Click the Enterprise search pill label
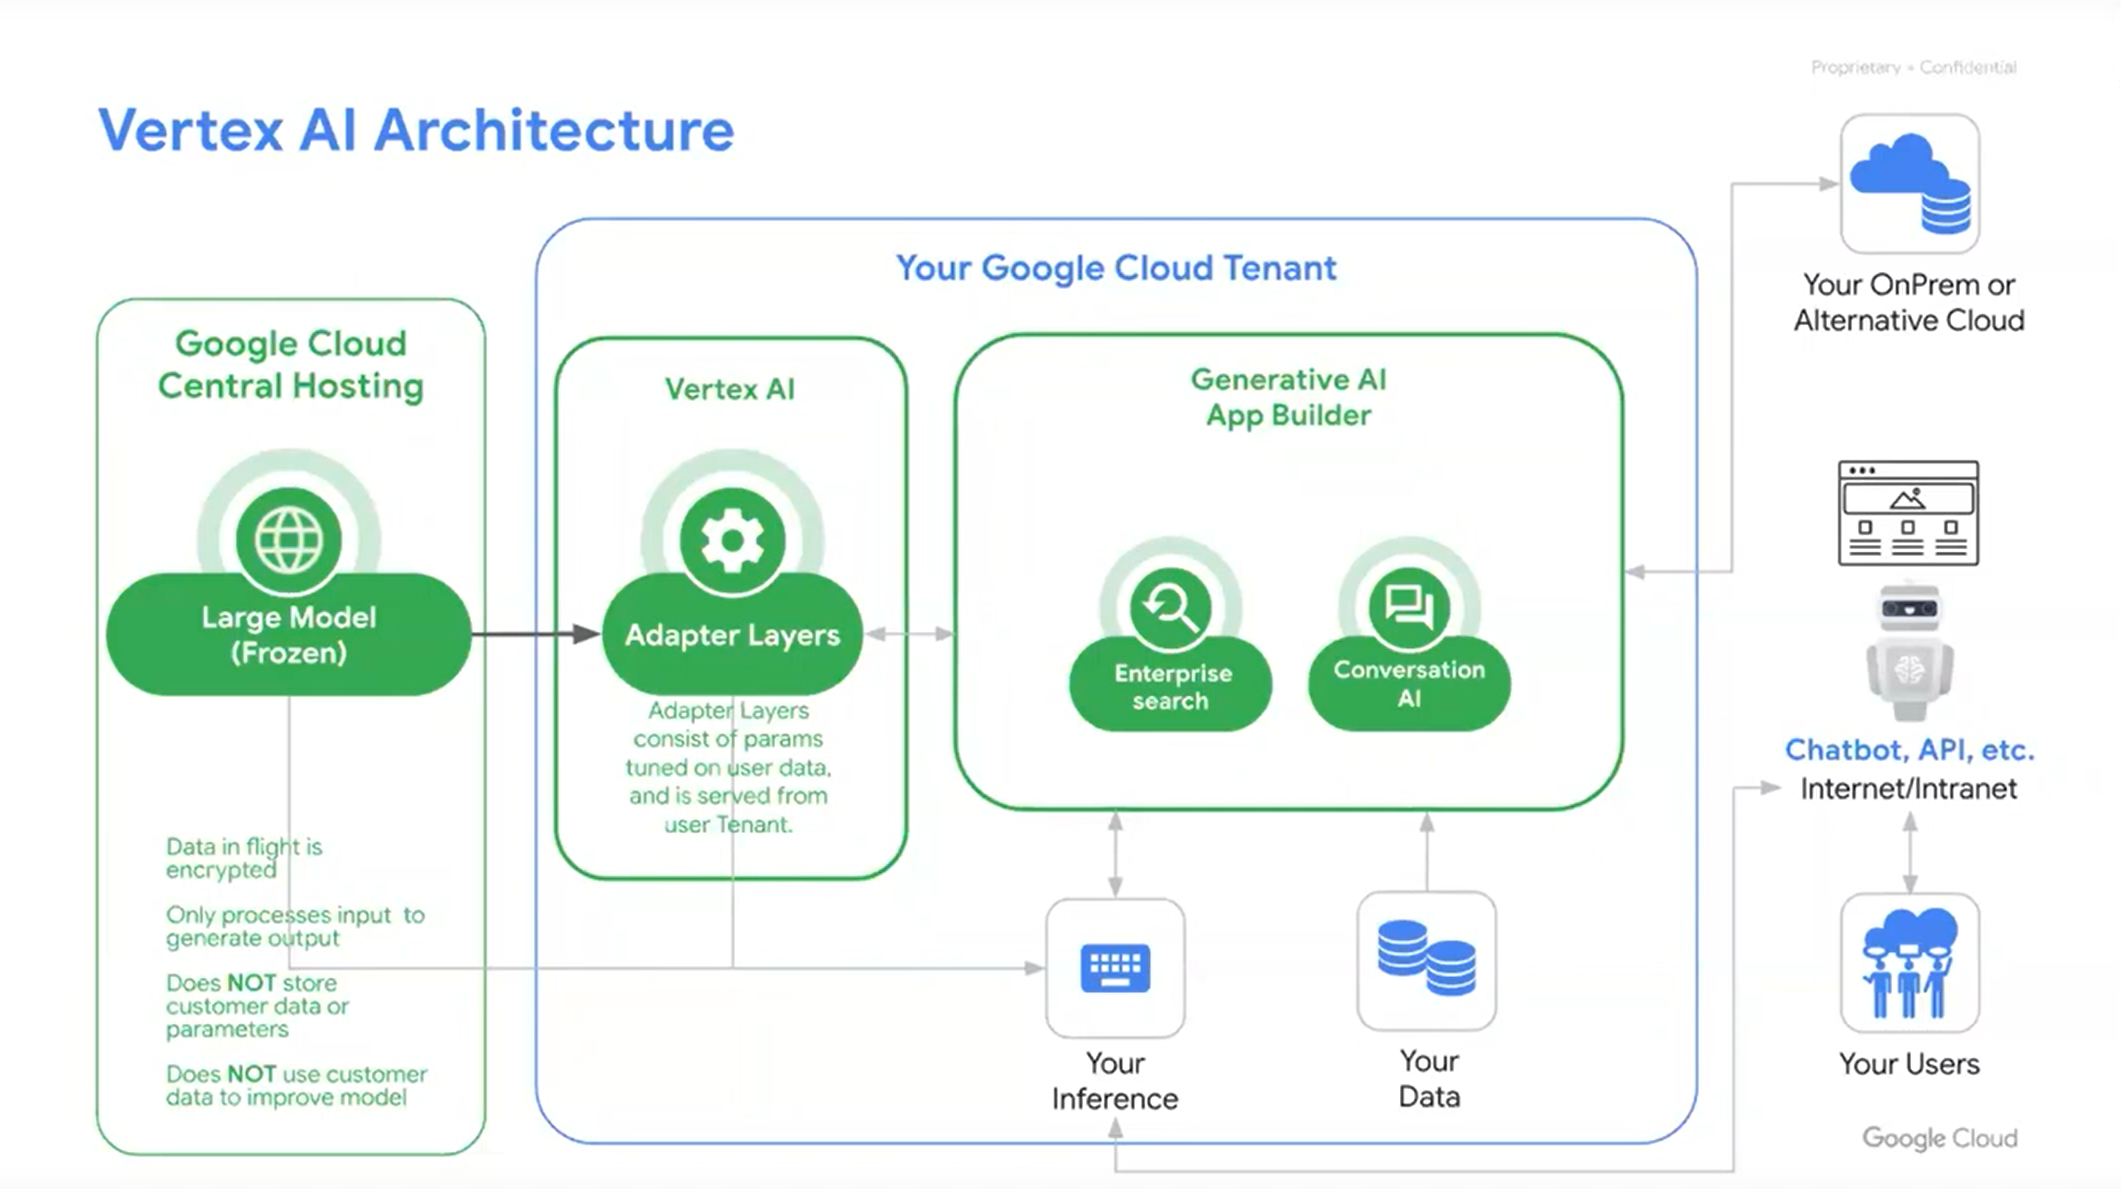2121x1189 pixels. click(x=1171, y=686)
